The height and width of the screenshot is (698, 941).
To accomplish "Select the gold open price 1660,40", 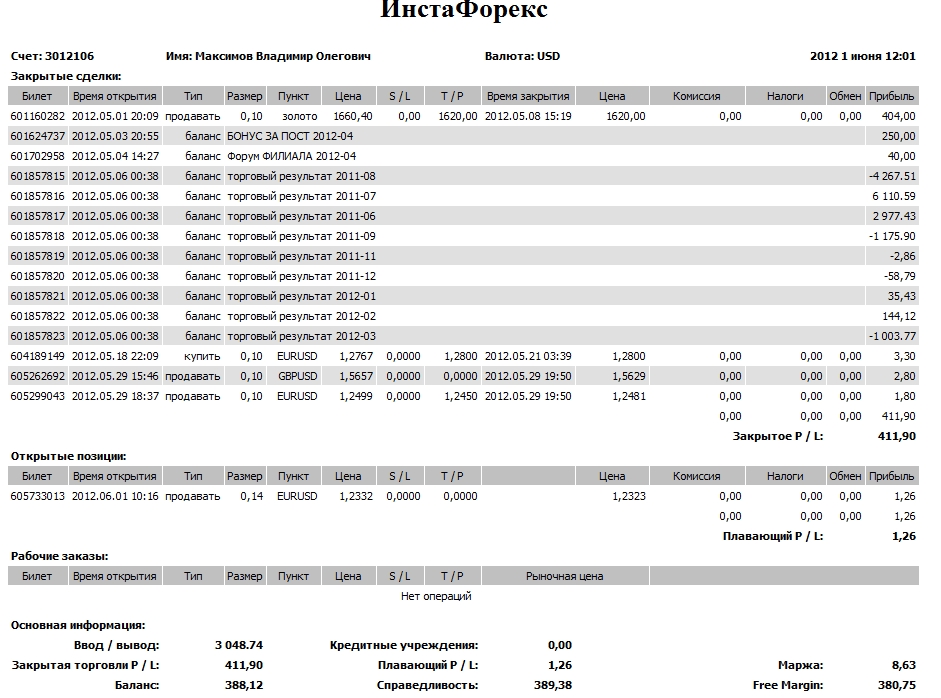I will click(x=353, y=116).
